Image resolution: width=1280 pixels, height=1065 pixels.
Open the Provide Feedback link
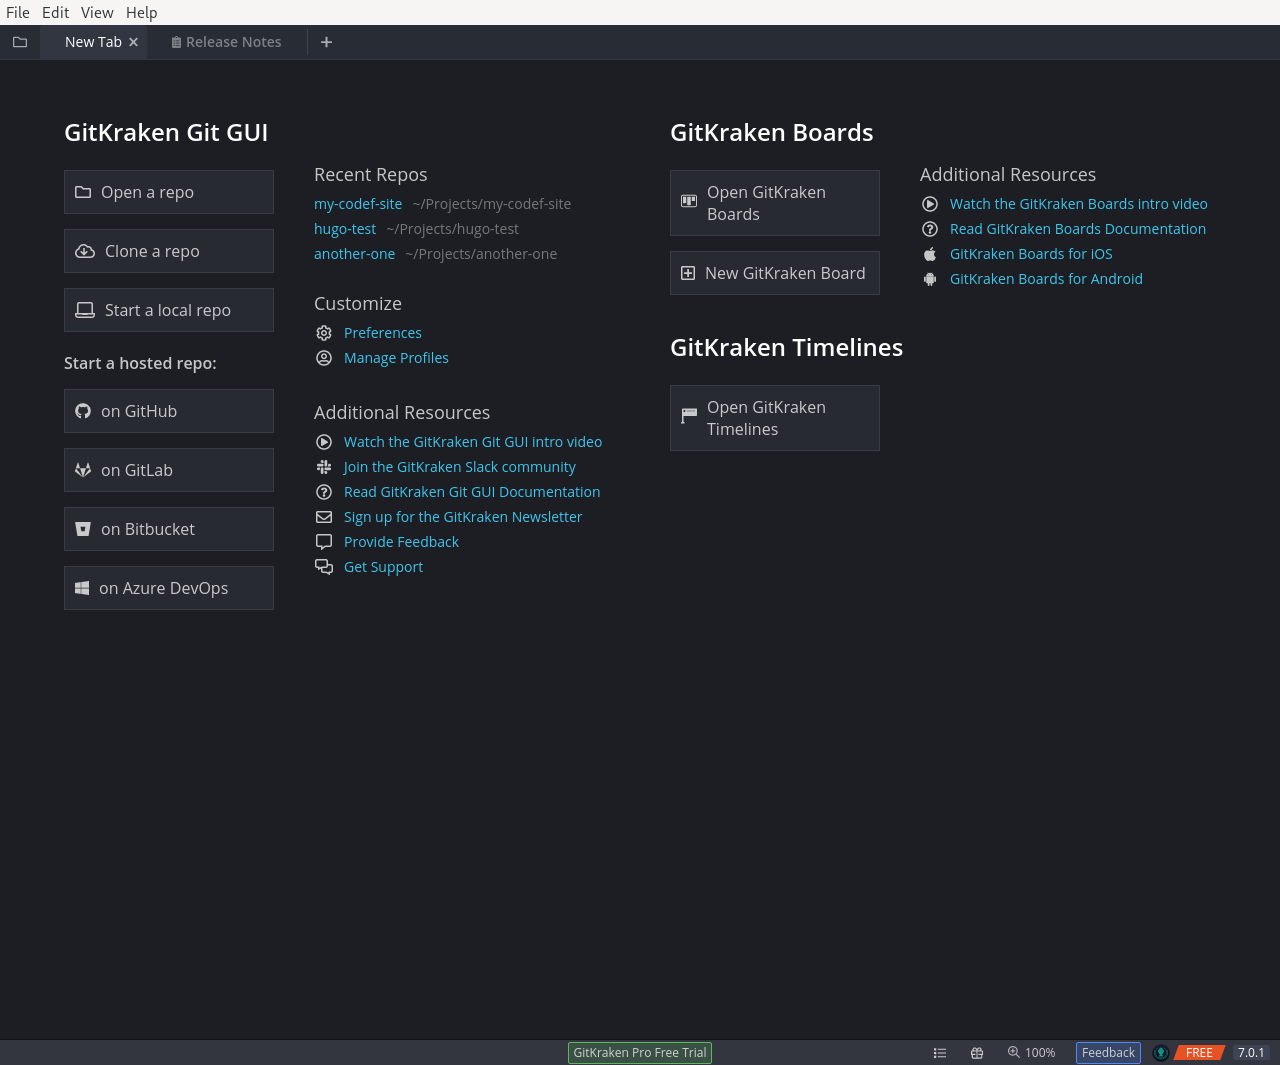[401, 542]
